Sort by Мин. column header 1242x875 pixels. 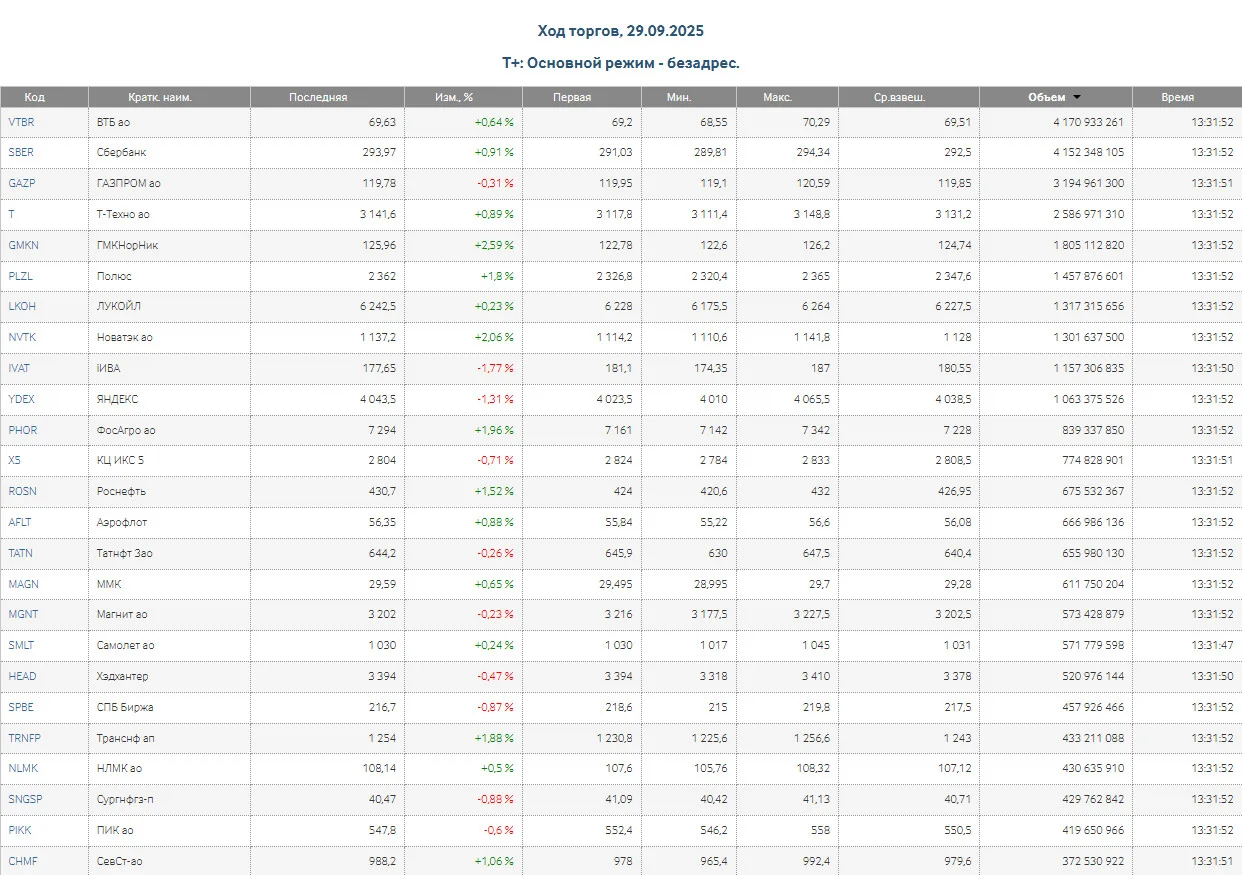point(679,97)
